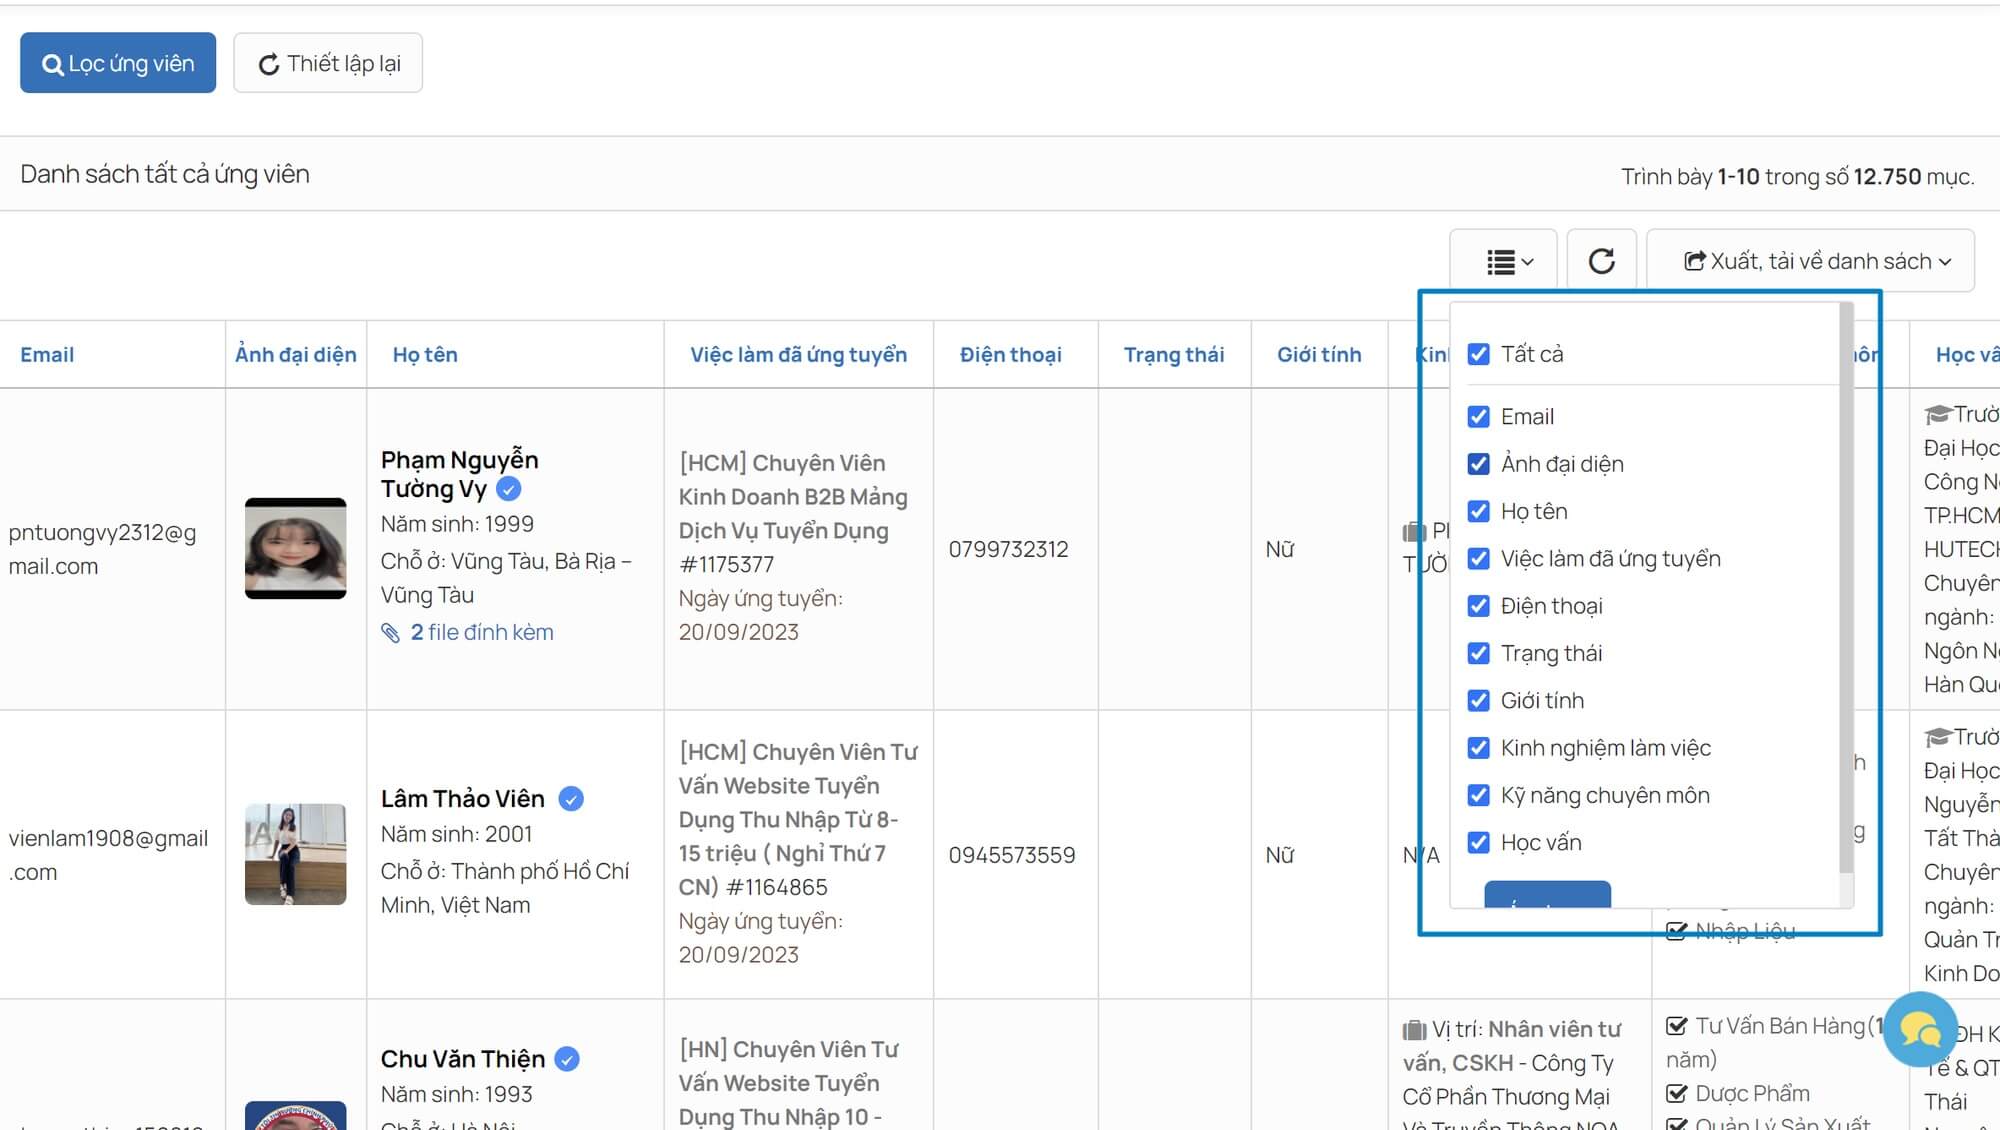Image resolution: width=2000 pixels, height=1130 pixels.
Task: Toggle the Tất cả checkbox
Action: pyautogui.click(x=1478, y=354)
